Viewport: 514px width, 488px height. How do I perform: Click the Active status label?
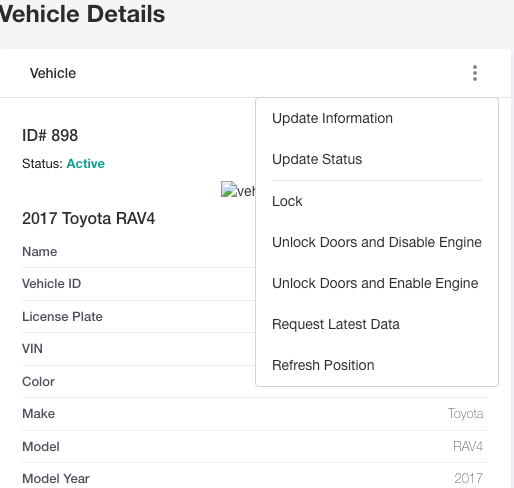coord(86,164)
